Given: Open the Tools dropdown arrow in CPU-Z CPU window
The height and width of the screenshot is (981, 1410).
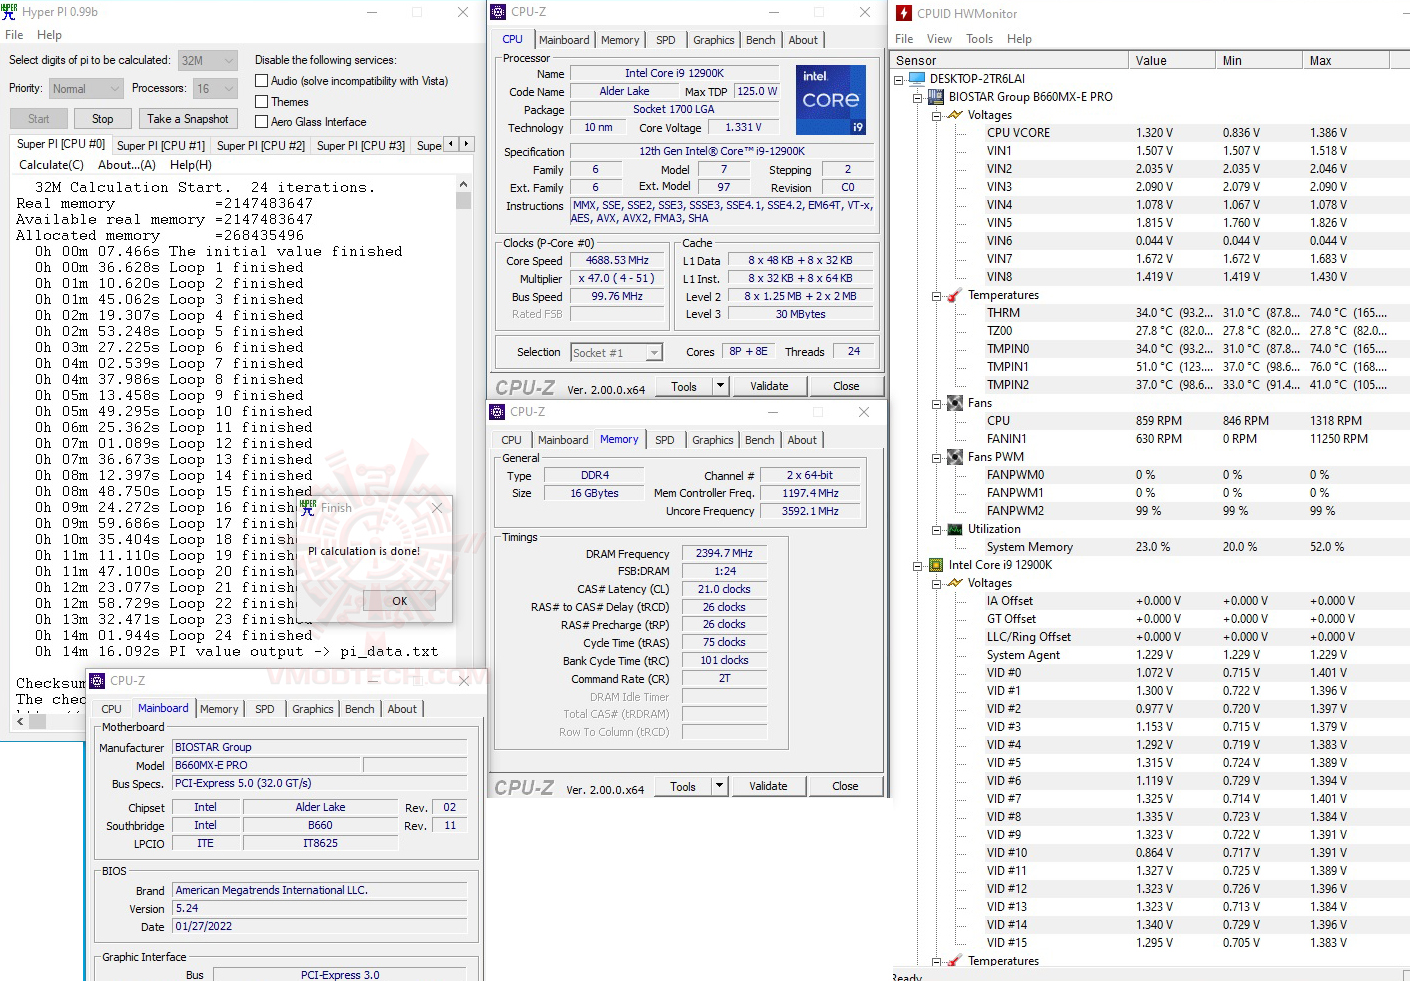Looking at the screenshot, I should pos(720,386).
